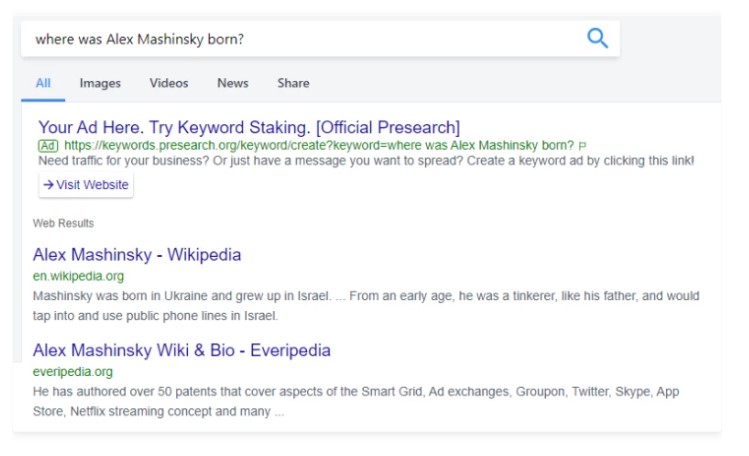This screenshot has height=456, width=749.
Task: Click the Everipedia result snippet text
Action: pyautogui.click(x=356, y=401)
